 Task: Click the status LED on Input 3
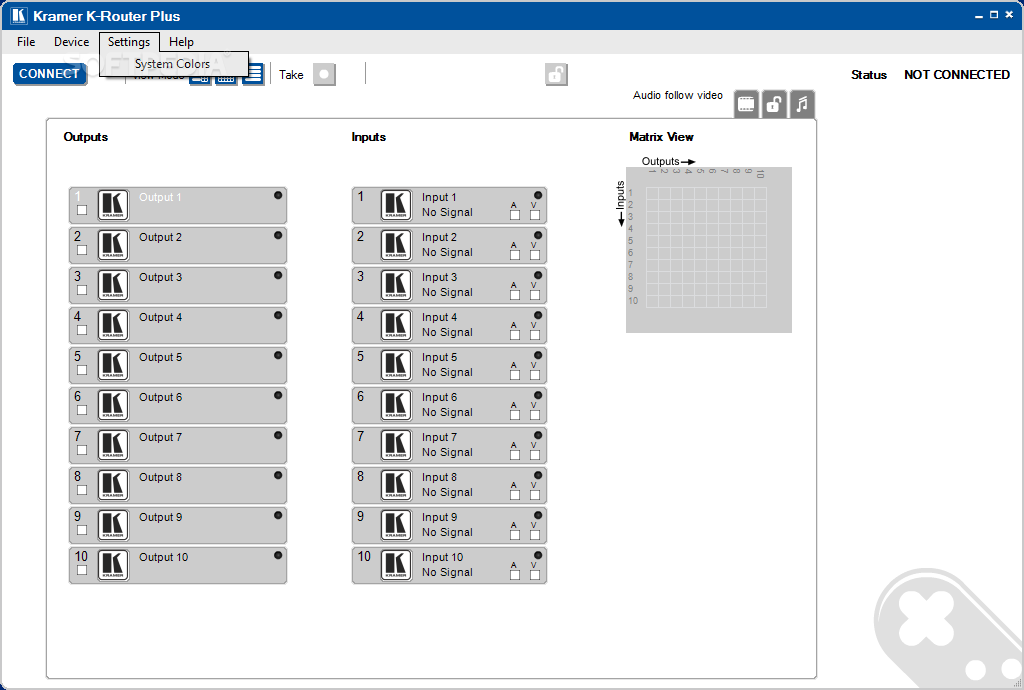538,275
